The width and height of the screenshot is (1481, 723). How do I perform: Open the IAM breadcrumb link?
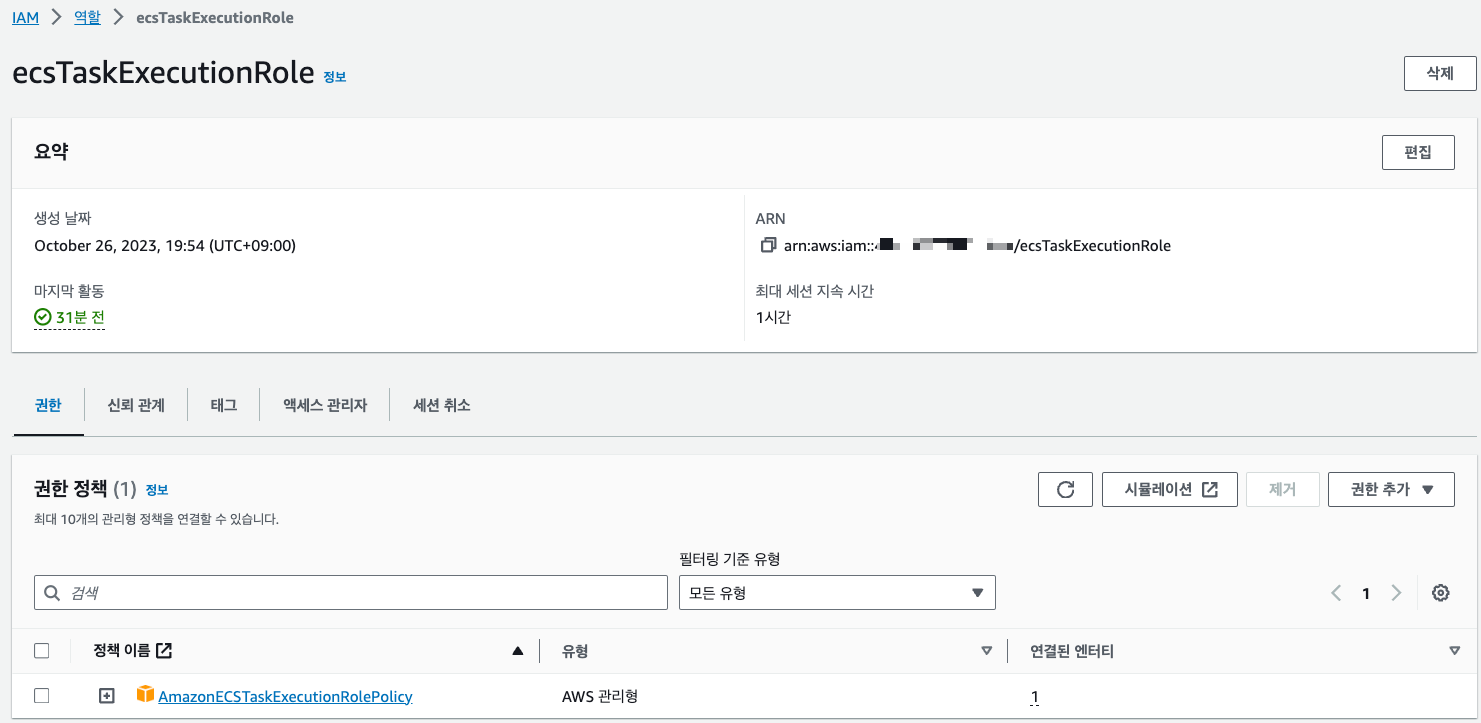tap(26, 18)
